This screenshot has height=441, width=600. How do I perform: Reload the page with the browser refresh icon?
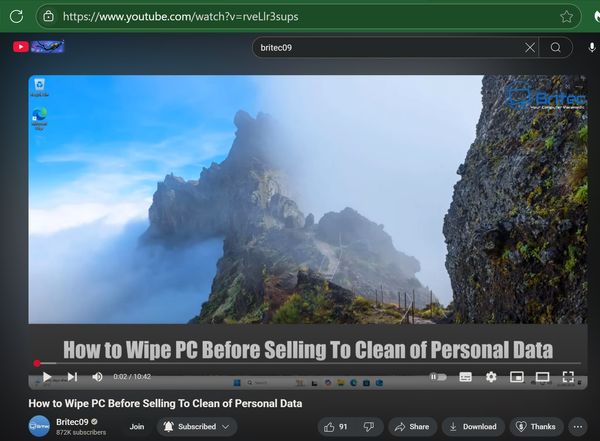tap(16, 16)
